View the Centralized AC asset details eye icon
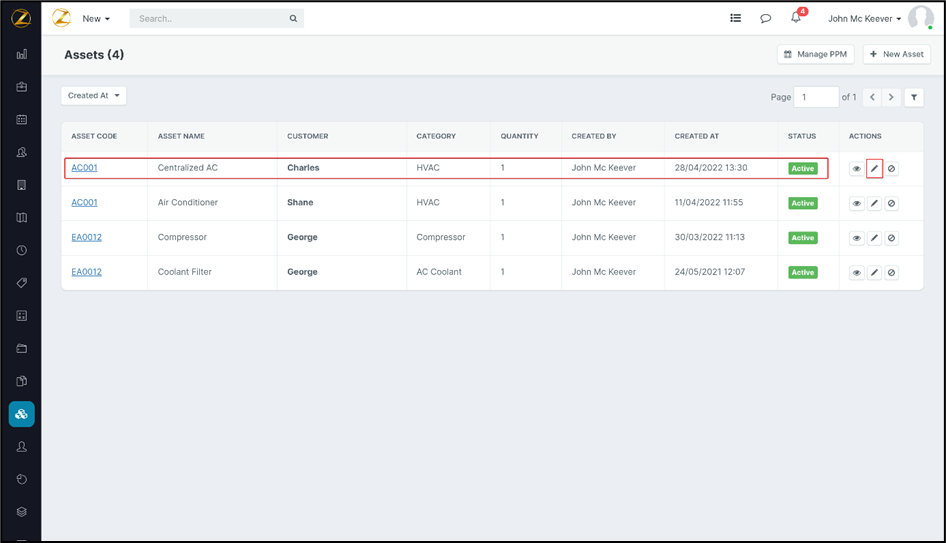The width and height of the screenshot is (946, 543). [856, 169]
